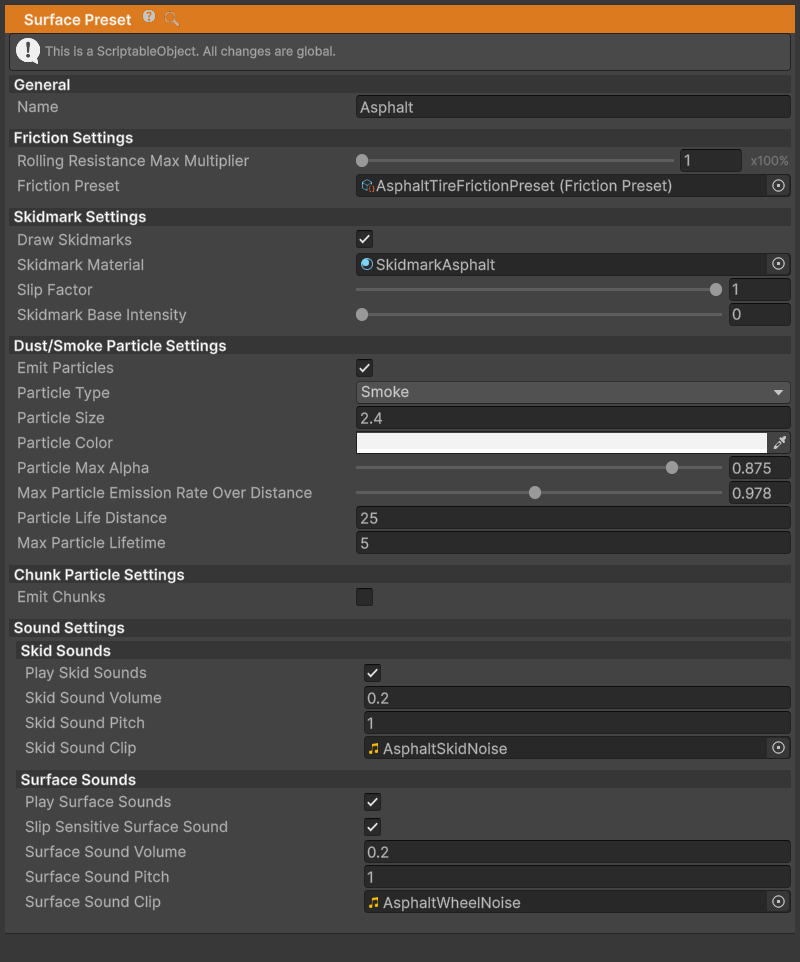Viewport: 800px width, 962px height.
Task: Click the Particle Max Alpha value 0.875
Action: pyautogui.click(x=760, y=468)
